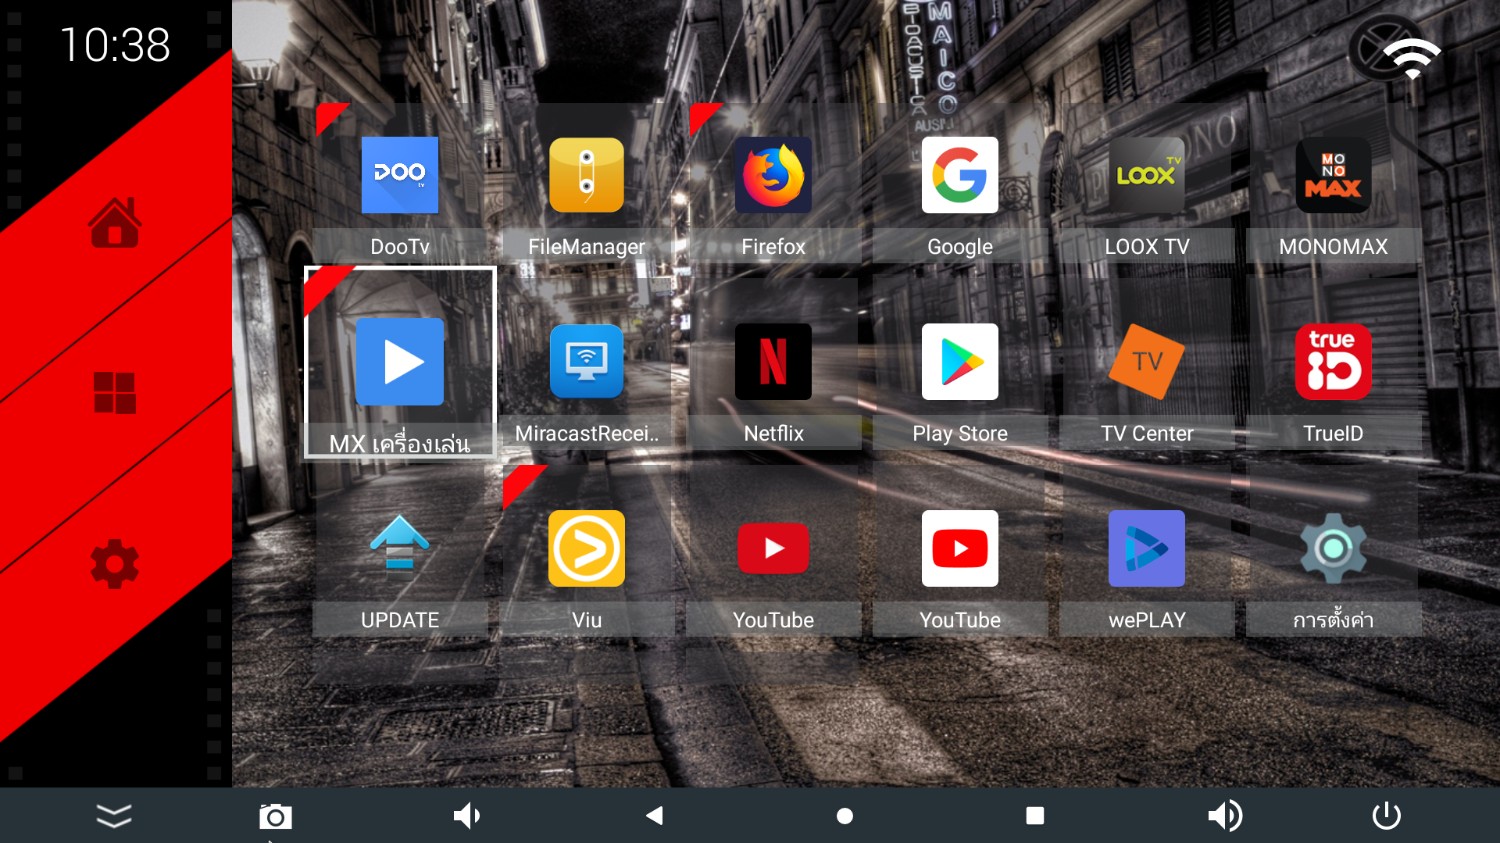Launch the MX player app

coord(400,363)
